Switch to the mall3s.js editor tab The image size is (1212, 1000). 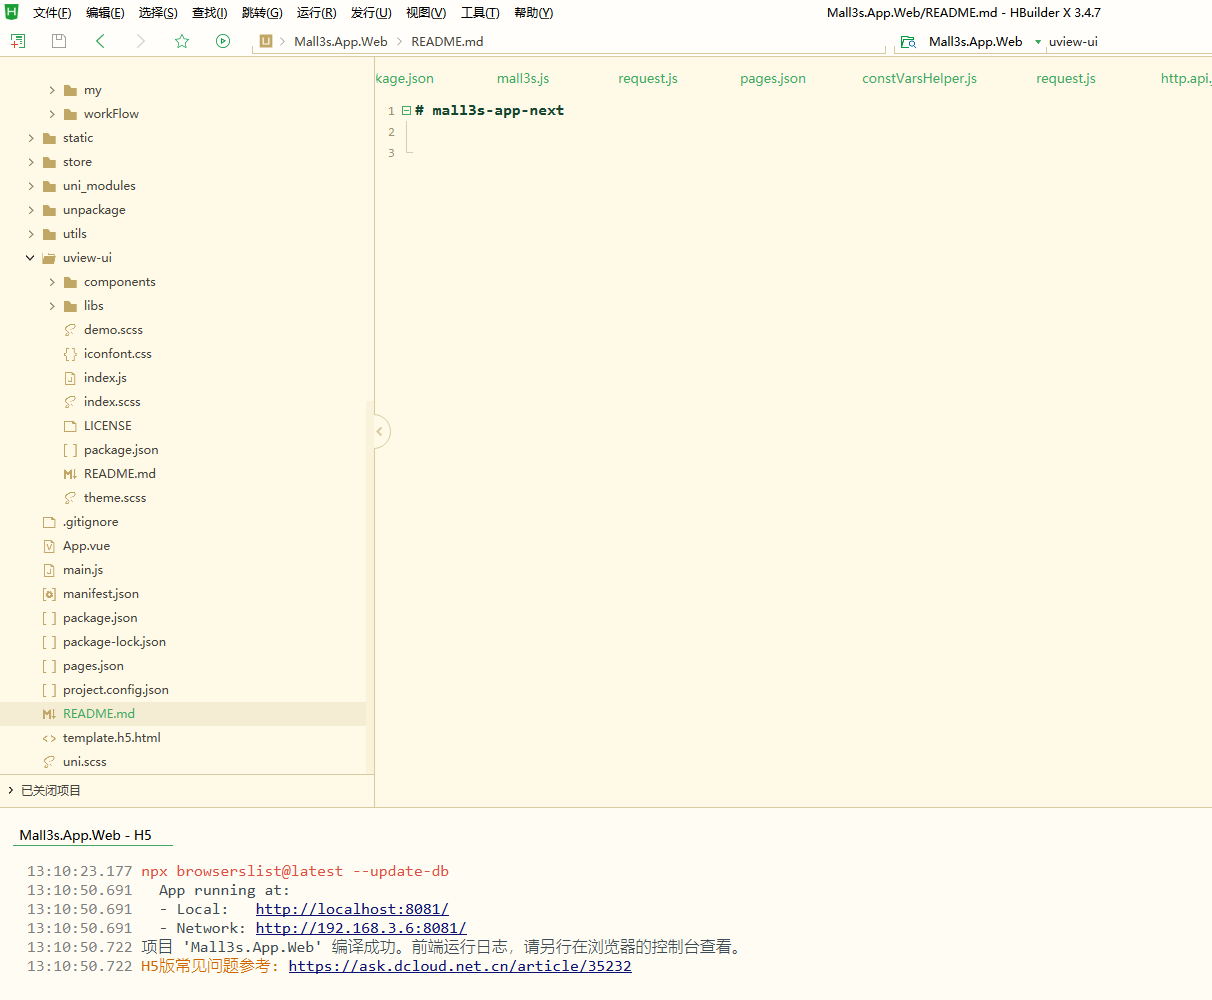523,78
